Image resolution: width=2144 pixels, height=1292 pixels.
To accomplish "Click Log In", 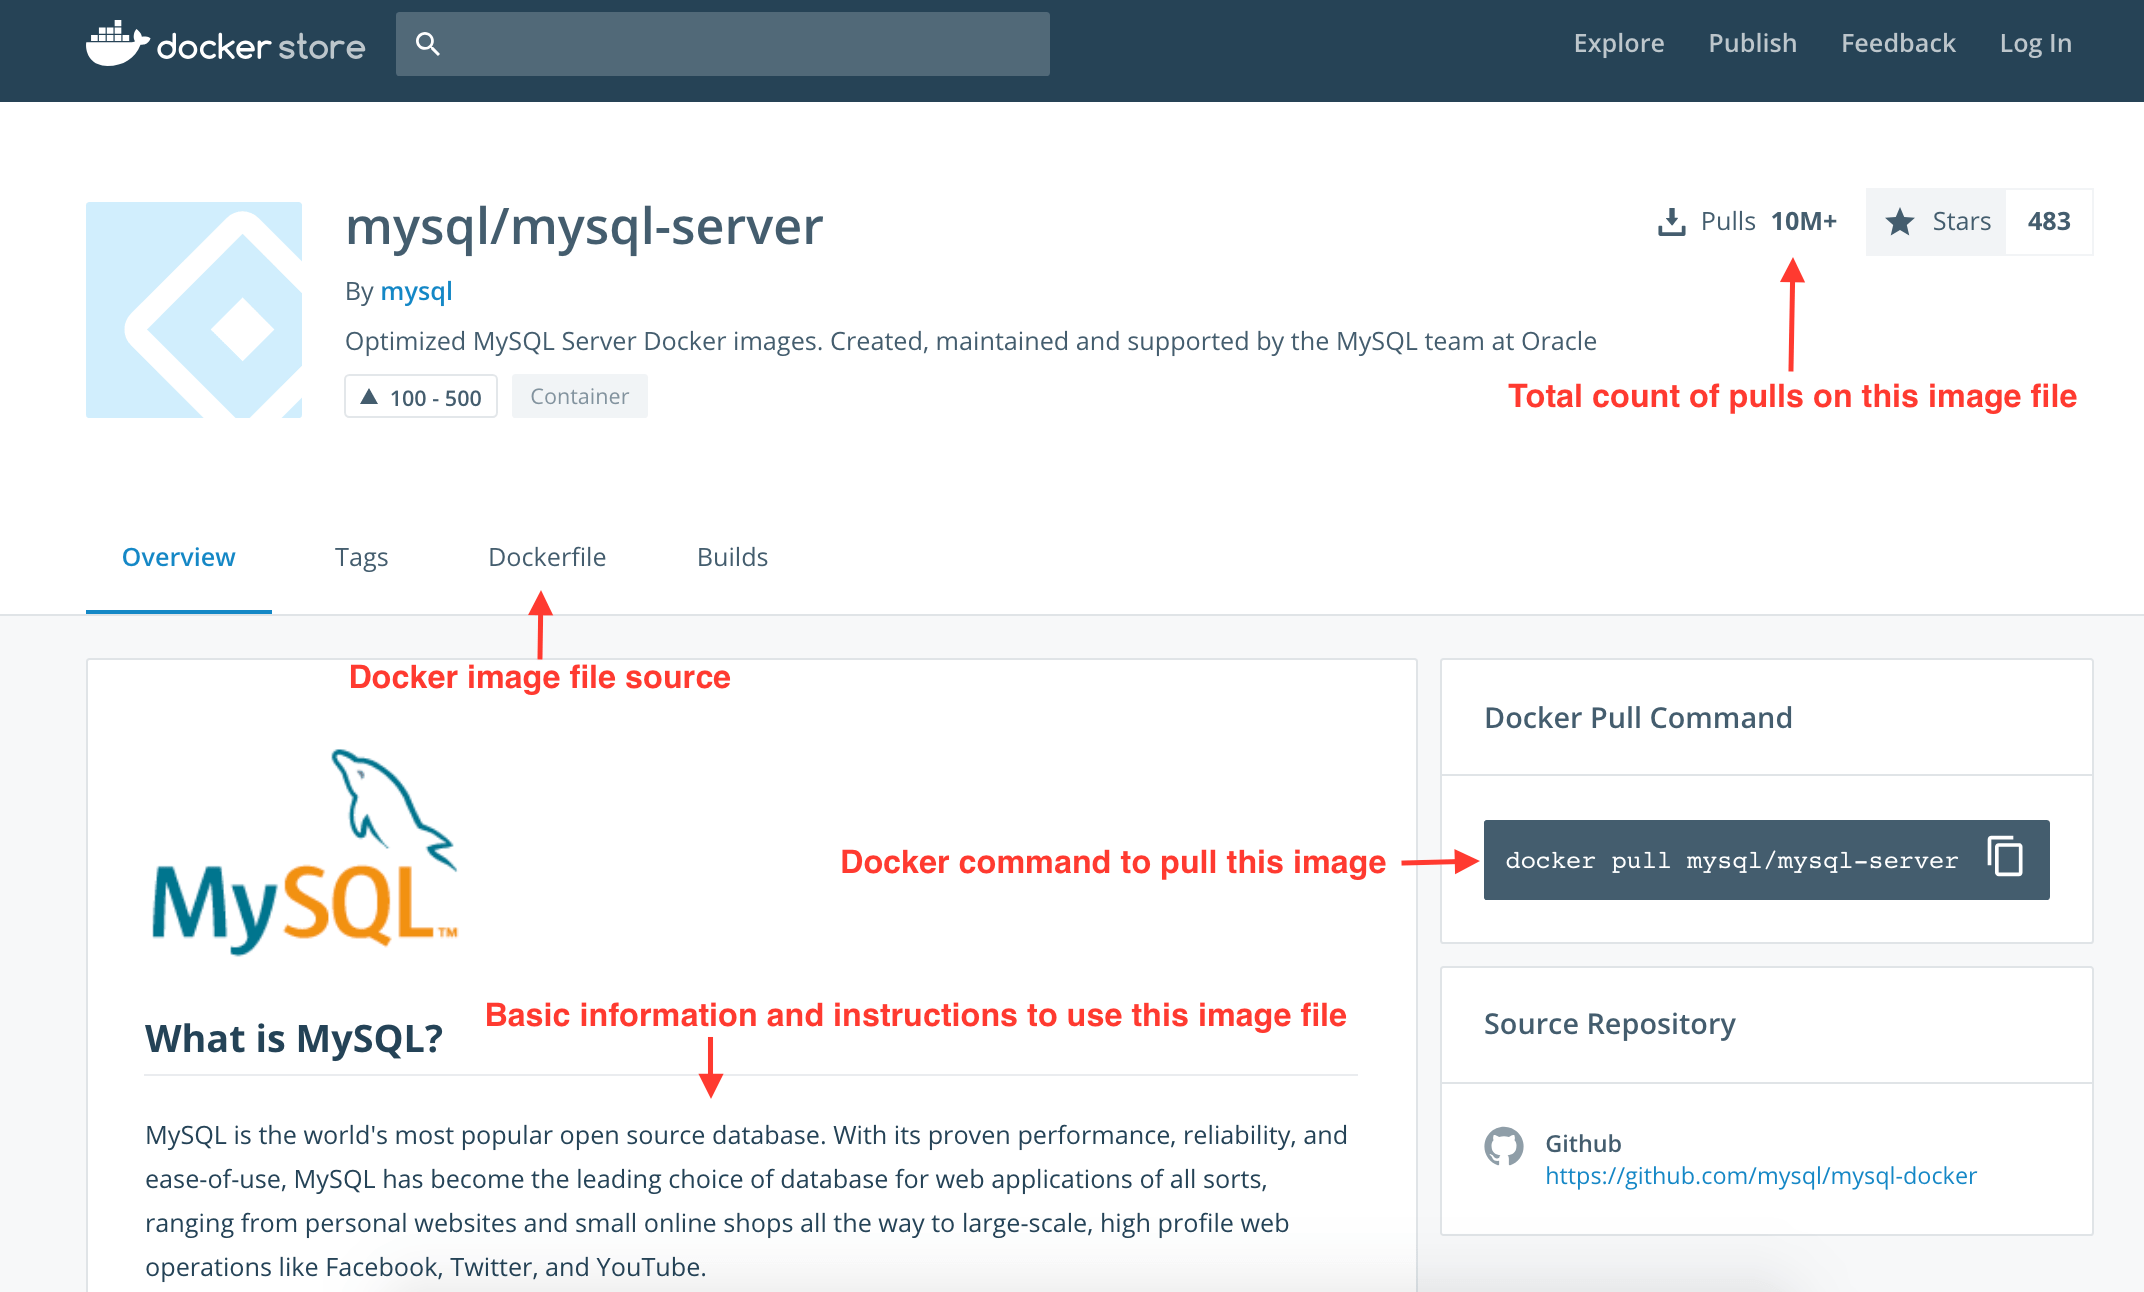I will [x=2035, y=43].
